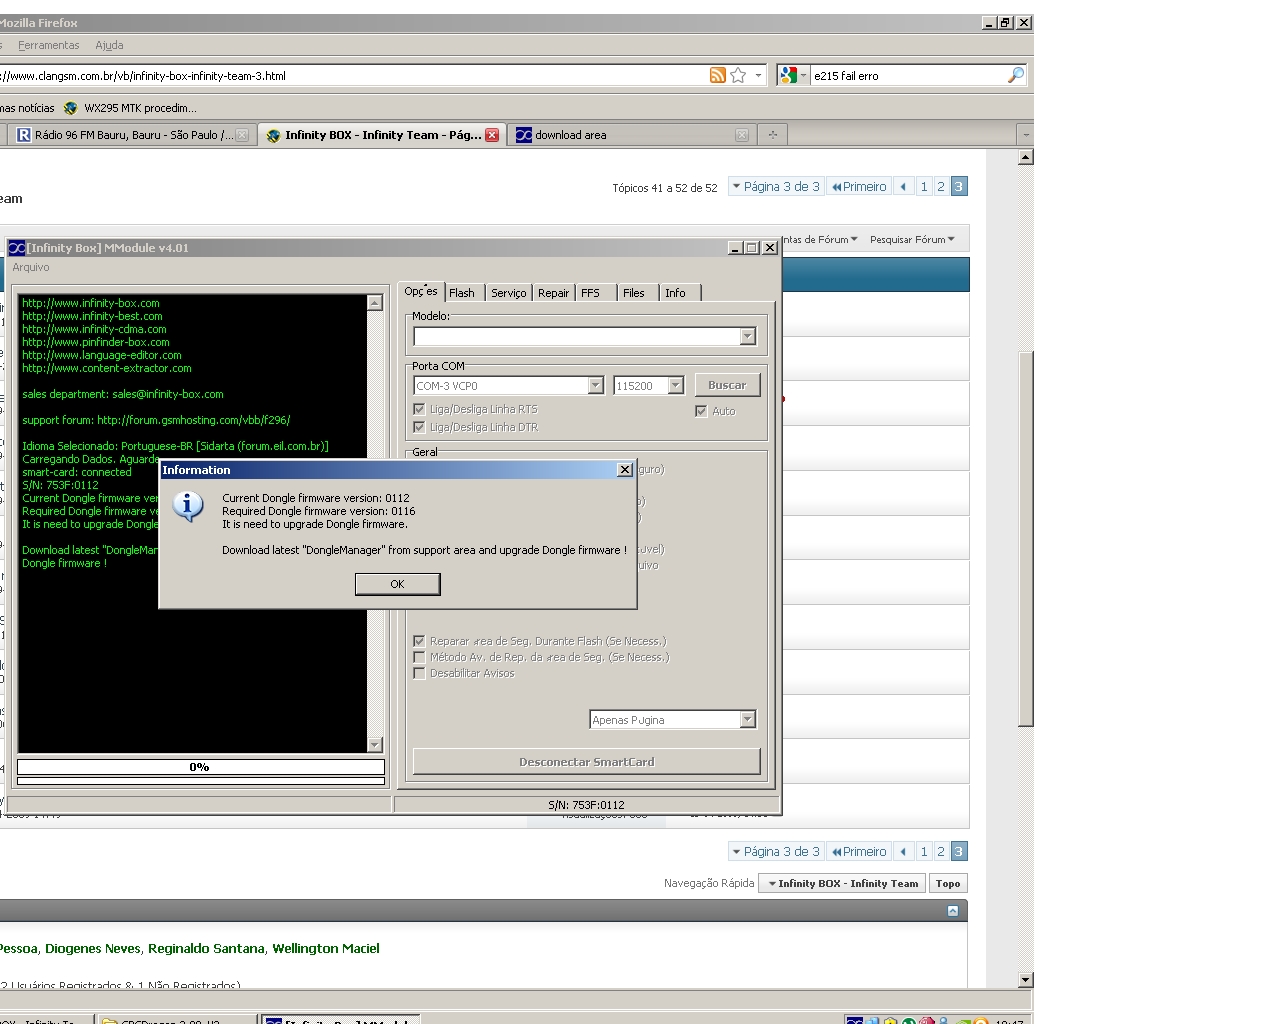Toggle Método Av. de Rep. da área checkbox
The image size is (1280, 1024).
(x=419, y=657)
